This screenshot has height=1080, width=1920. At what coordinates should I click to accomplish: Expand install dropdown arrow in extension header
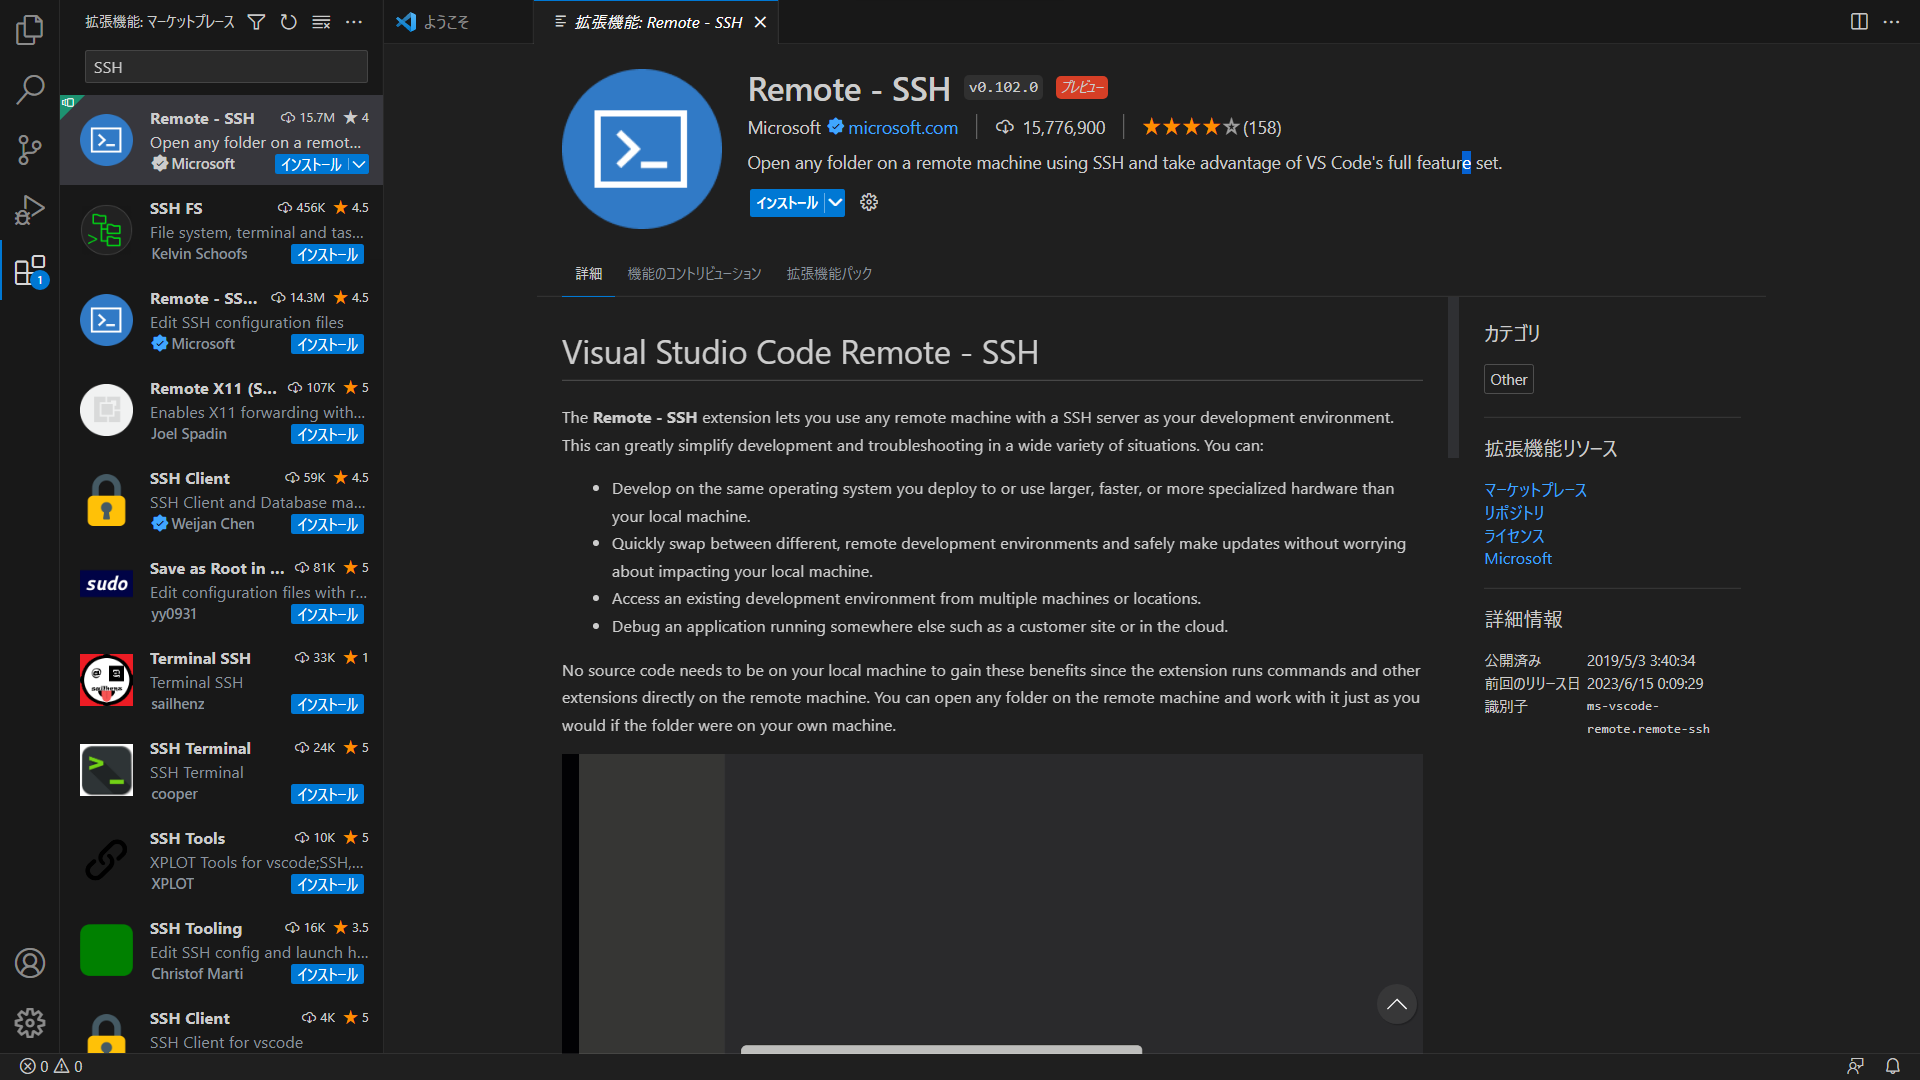[835, 203]
